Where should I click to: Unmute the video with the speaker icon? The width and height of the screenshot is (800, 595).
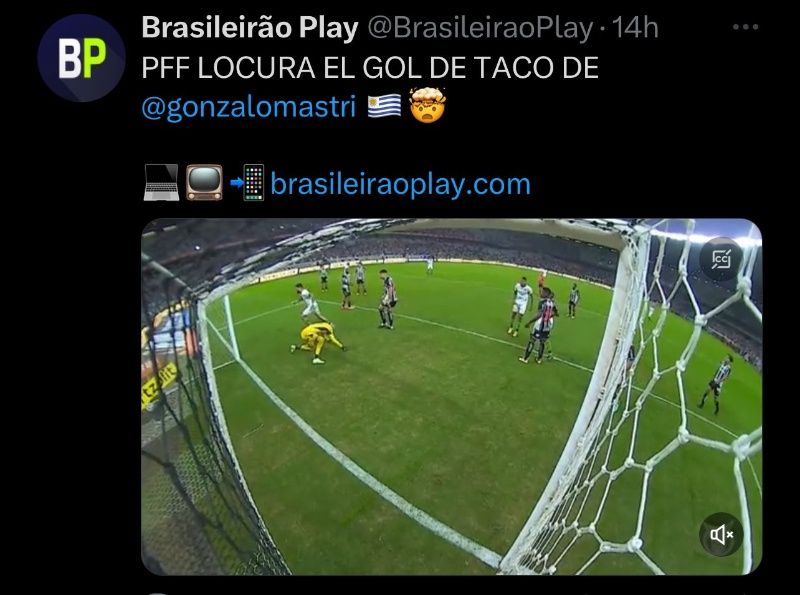tap(721, 534)
